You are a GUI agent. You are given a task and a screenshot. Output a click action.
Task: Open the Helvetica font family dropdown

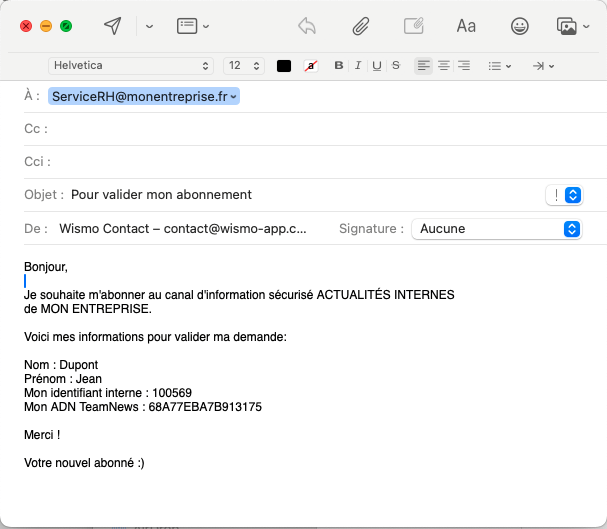[x=131, y=66]
